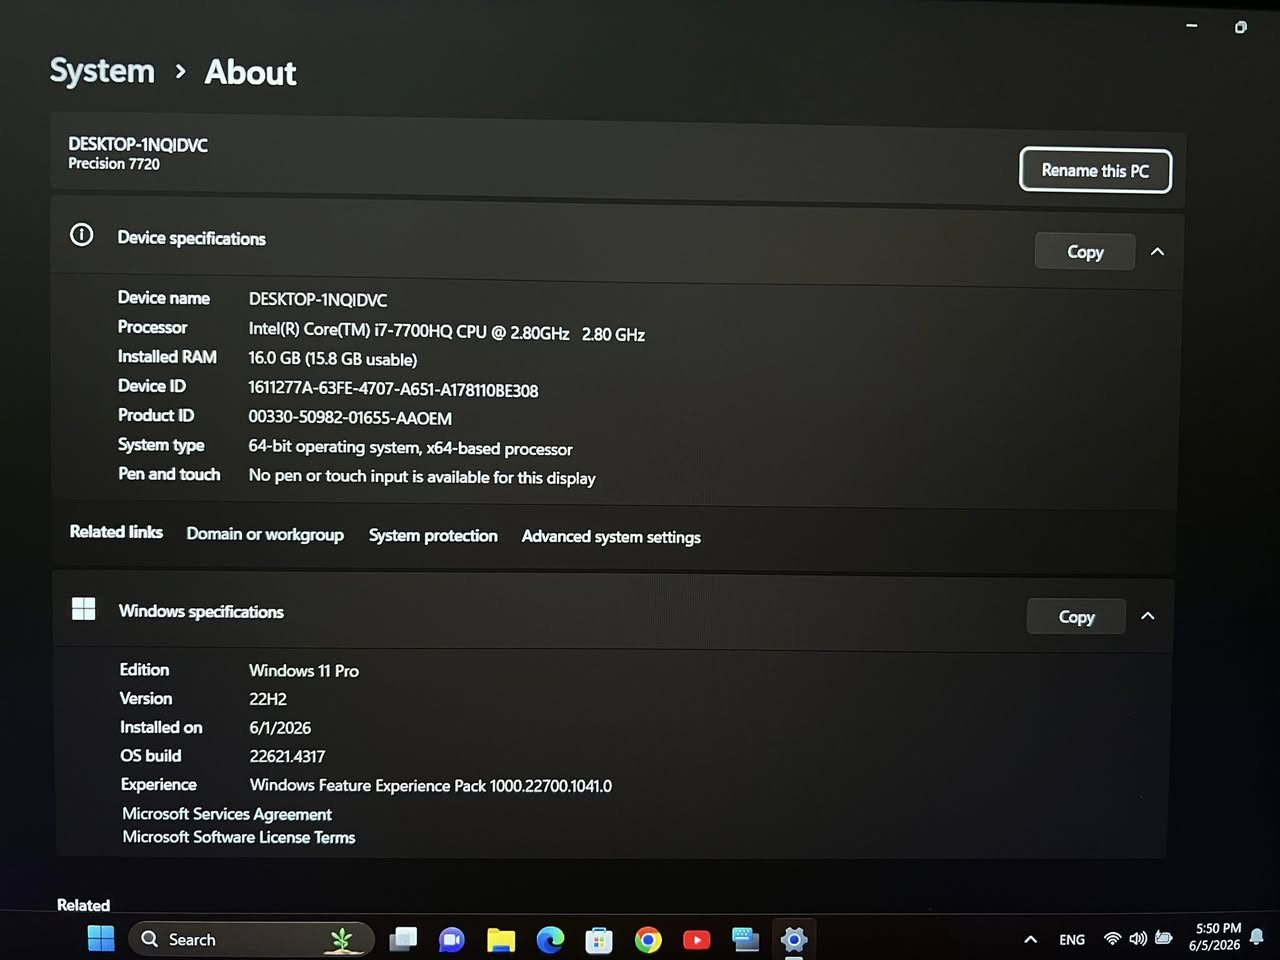
Task: Click the Windows logo beside Windows specifications
Action: click(84, 608)
